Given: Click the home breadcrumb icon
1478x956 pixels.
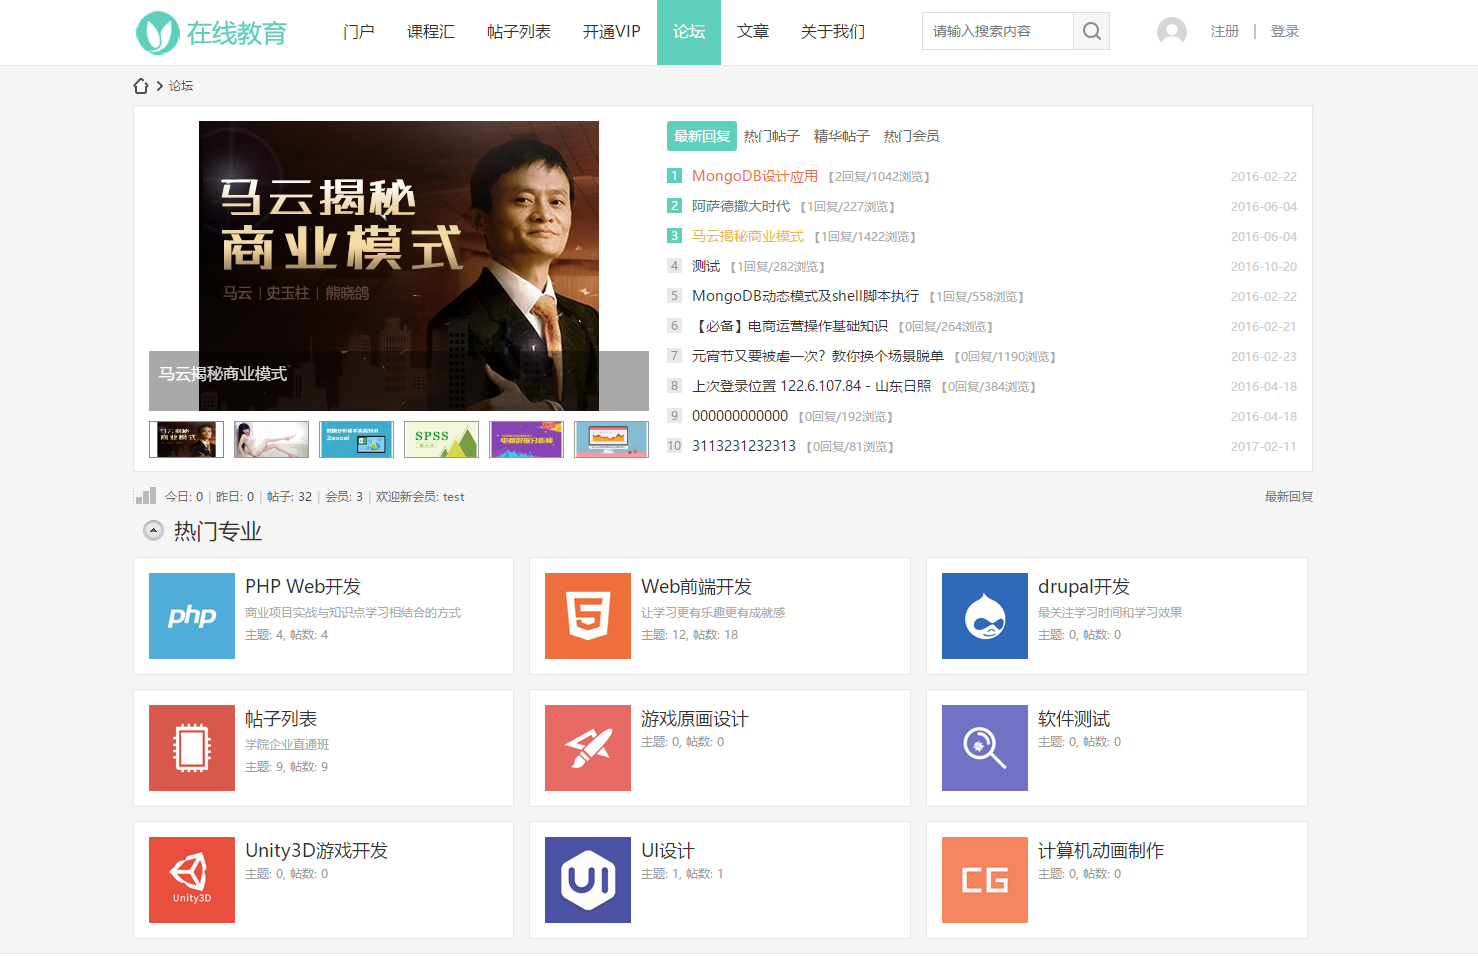Looking at the screenshot, I should 141,86.
